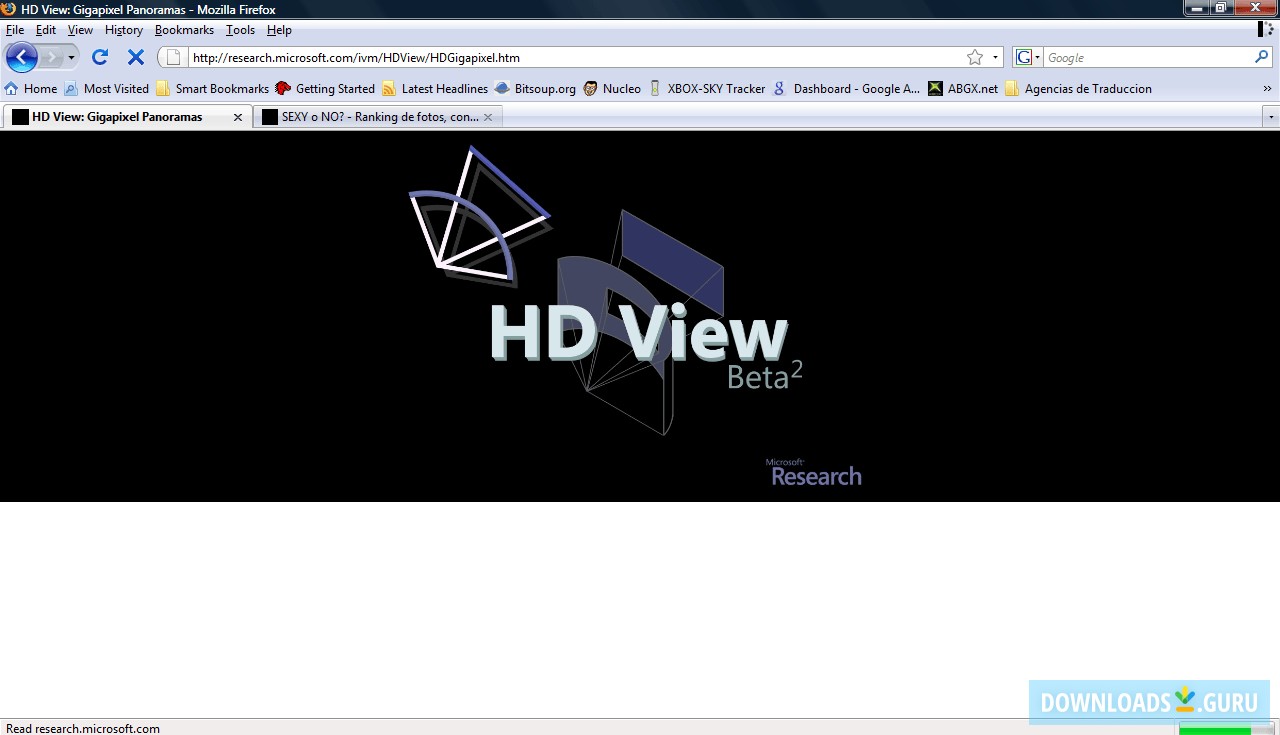
Task: Open the Smart Bookmarks folder
Action: (x=212, y=88)
